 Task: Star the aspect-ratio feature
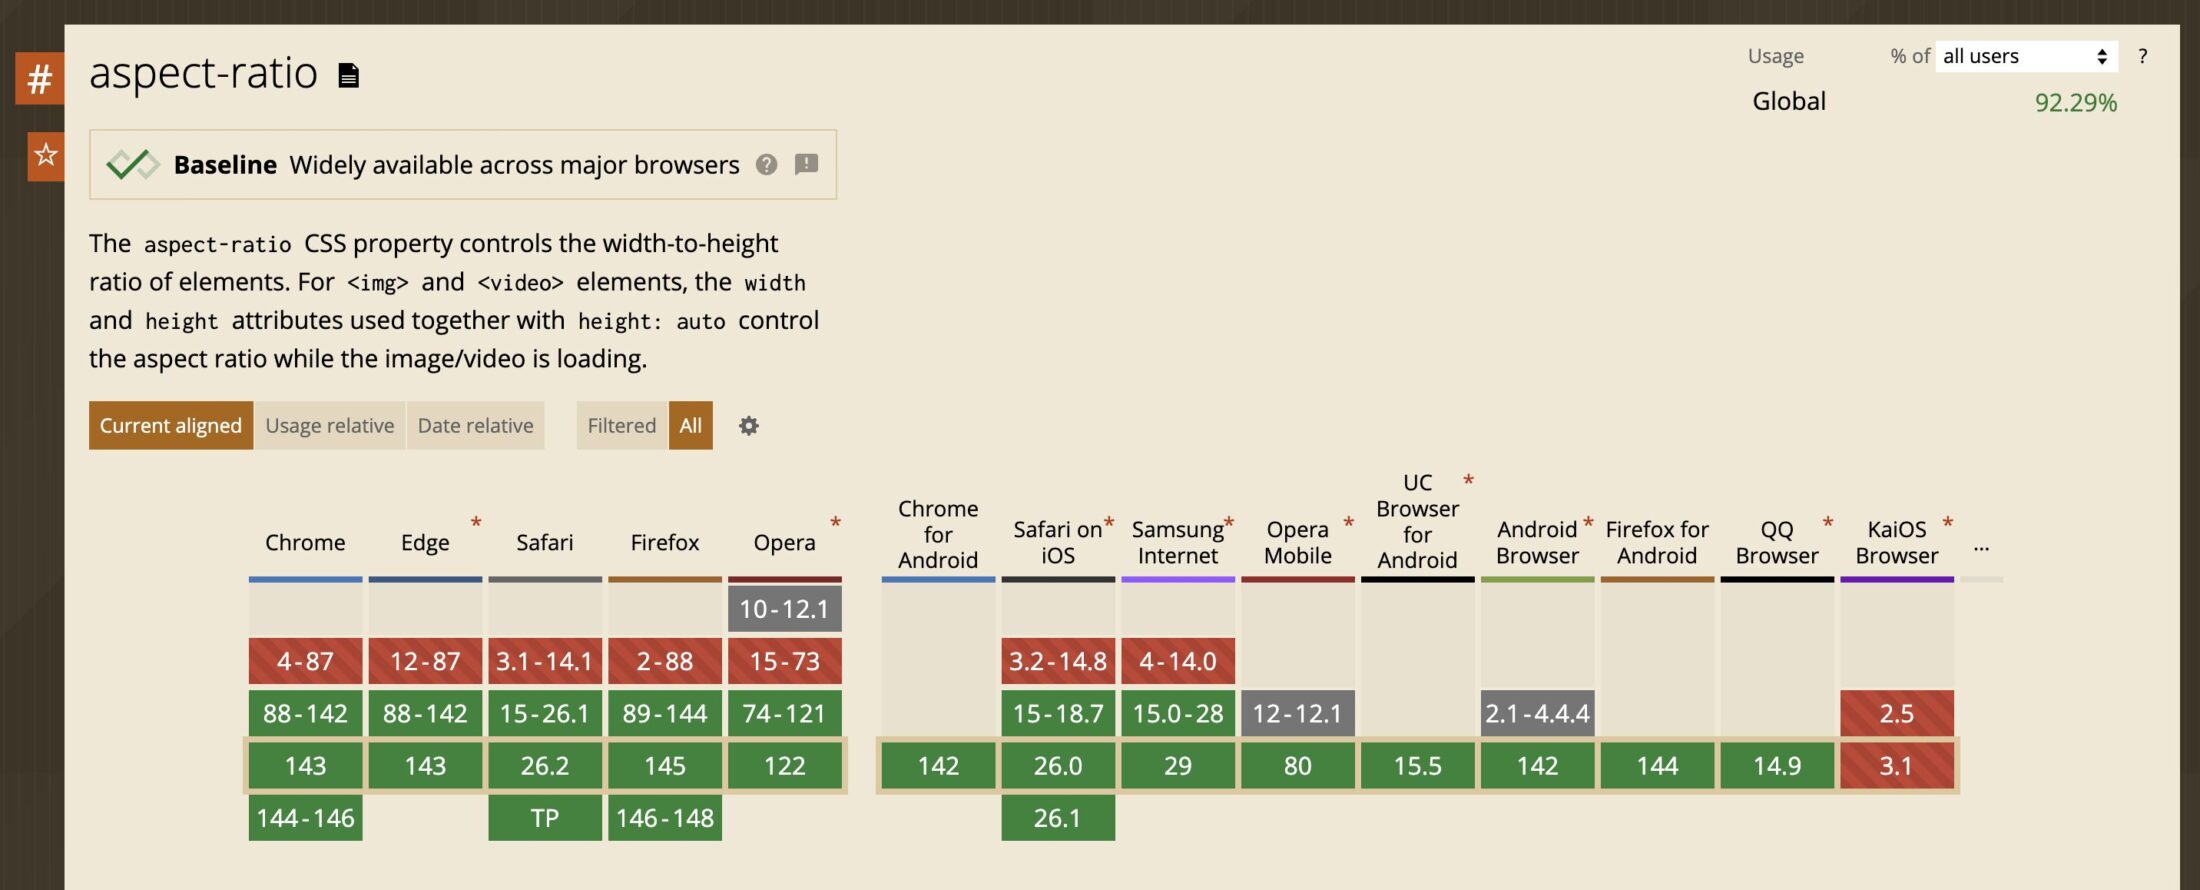pos(45,156)
